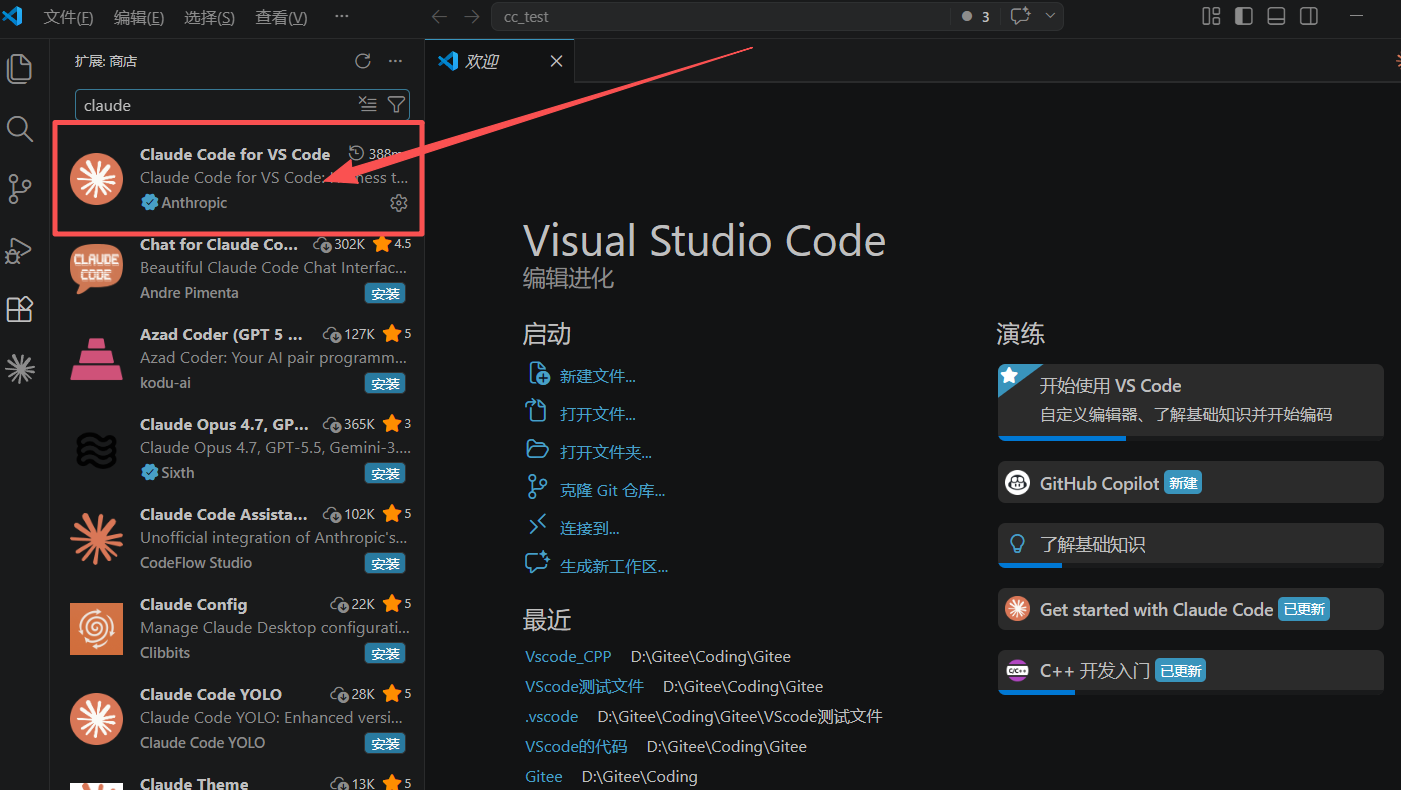Open the 选择(S) menu
The image size is (1401, 790).
click(x=210, y=18)
